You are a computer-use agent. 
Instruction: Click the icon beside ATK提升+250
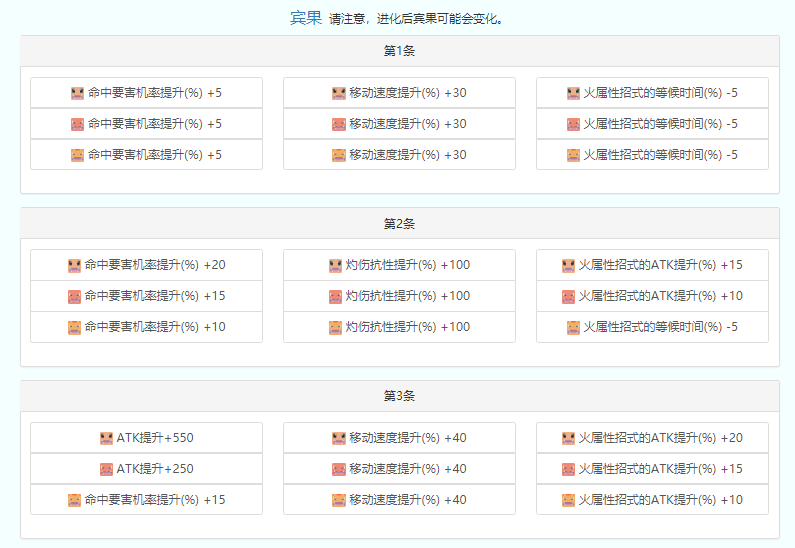click(107, 469)
